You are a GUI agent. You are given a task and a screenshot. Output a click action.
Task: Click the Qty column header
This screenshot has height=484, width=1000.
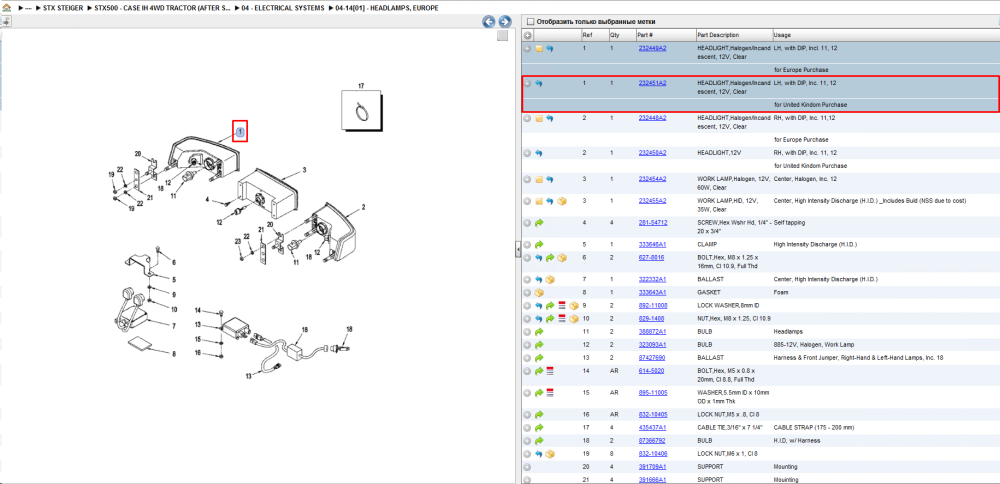[614, 35]
